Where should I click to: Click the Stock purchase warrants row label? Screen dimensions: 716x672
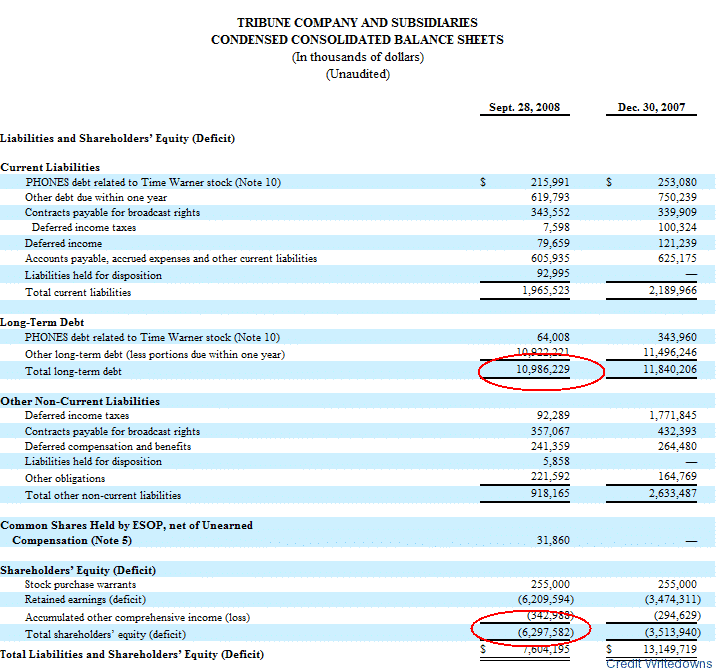point(81,584)
